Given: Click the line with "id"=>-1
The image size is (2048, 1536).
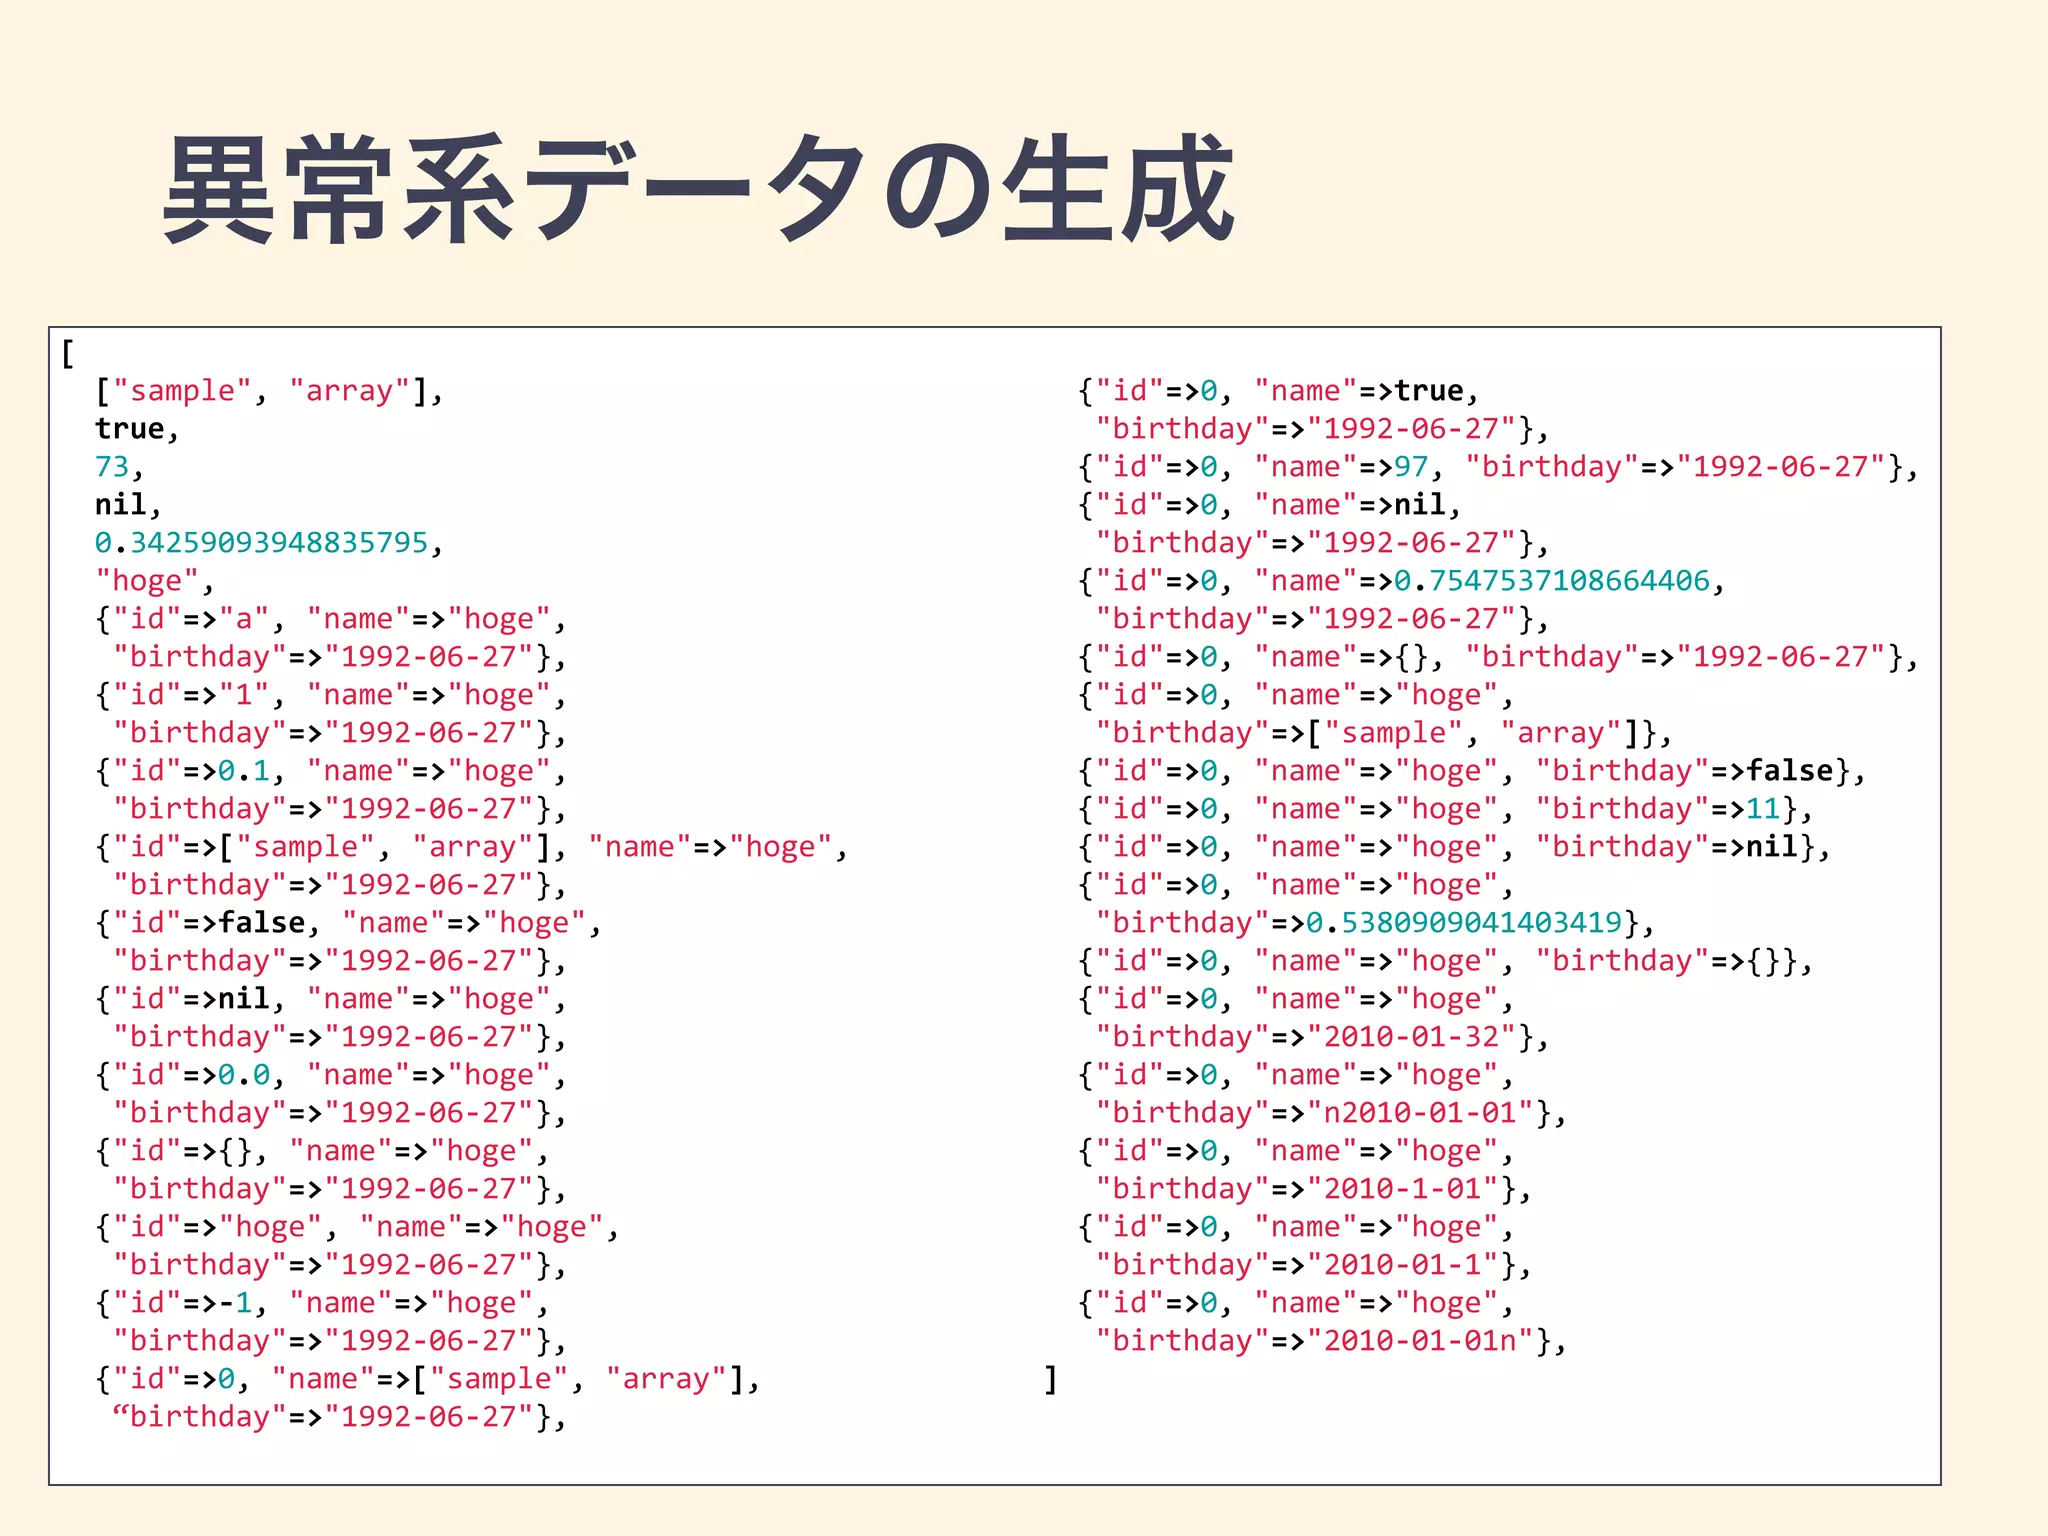Looking at the screenshot, I should (322, 1303).
